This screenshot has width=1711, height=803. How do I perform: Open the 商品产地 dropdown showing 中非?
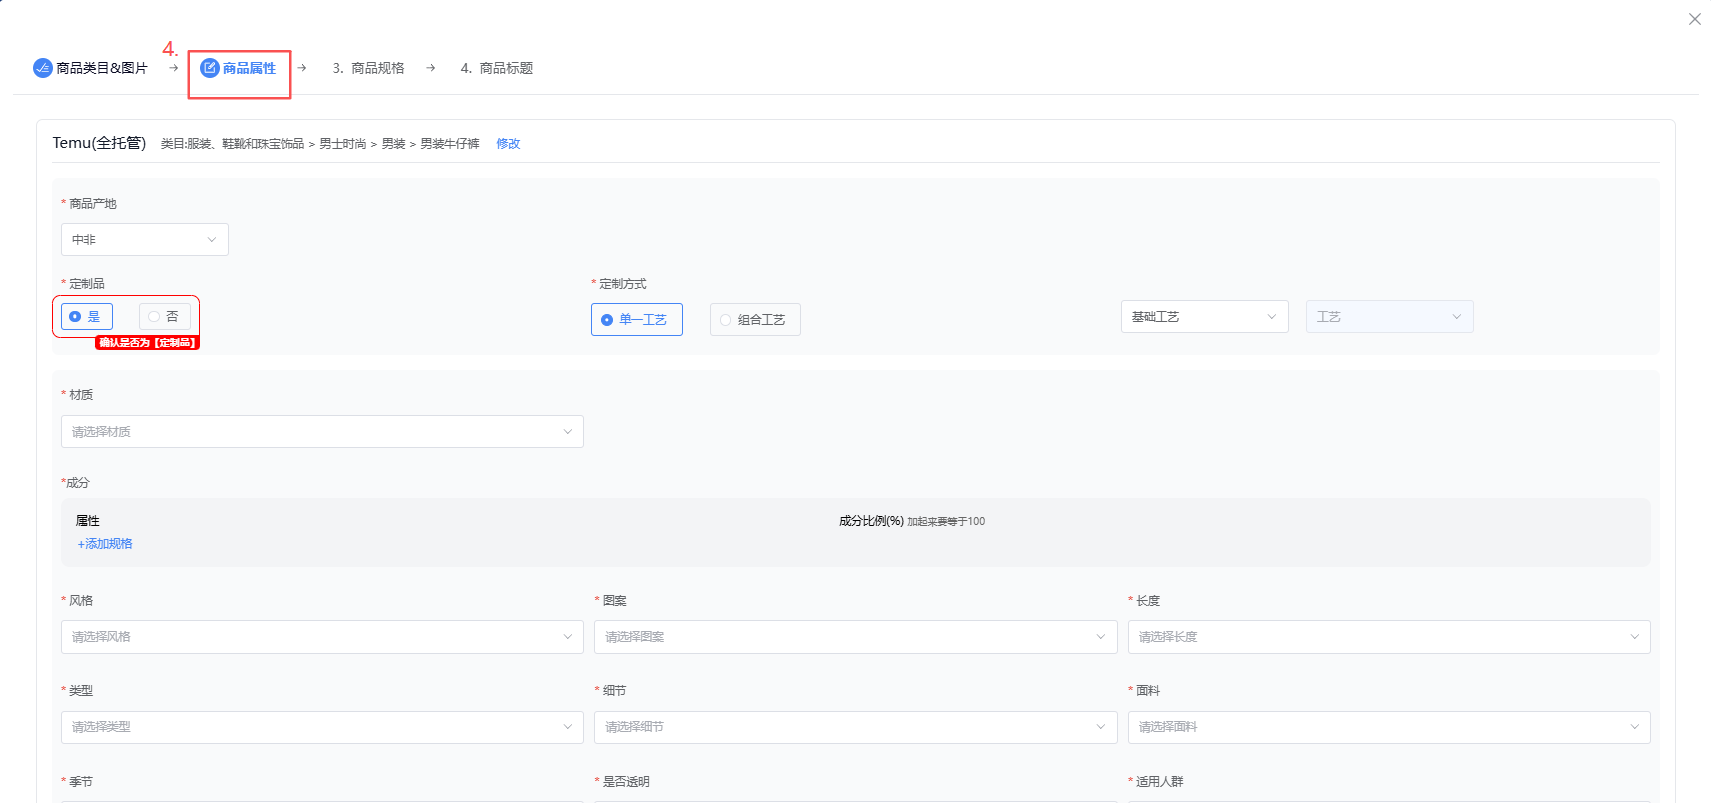[x=144, y=240]
